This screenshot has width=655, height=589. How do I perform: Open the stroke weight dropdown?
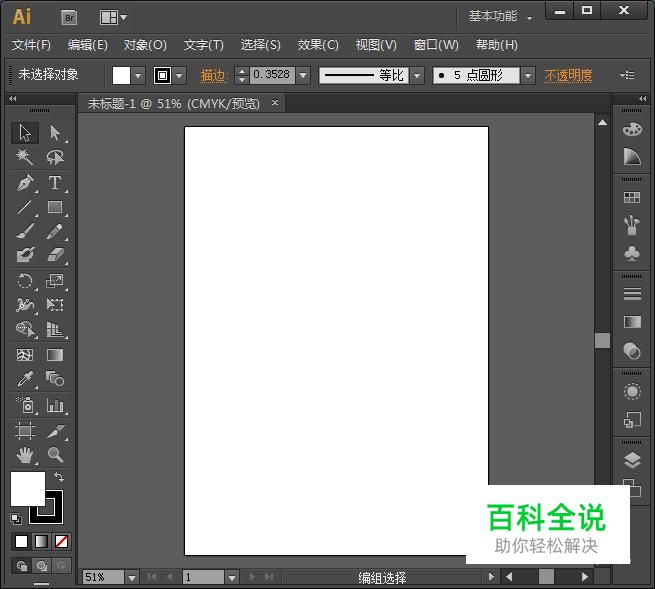click(x=303, y=76)
